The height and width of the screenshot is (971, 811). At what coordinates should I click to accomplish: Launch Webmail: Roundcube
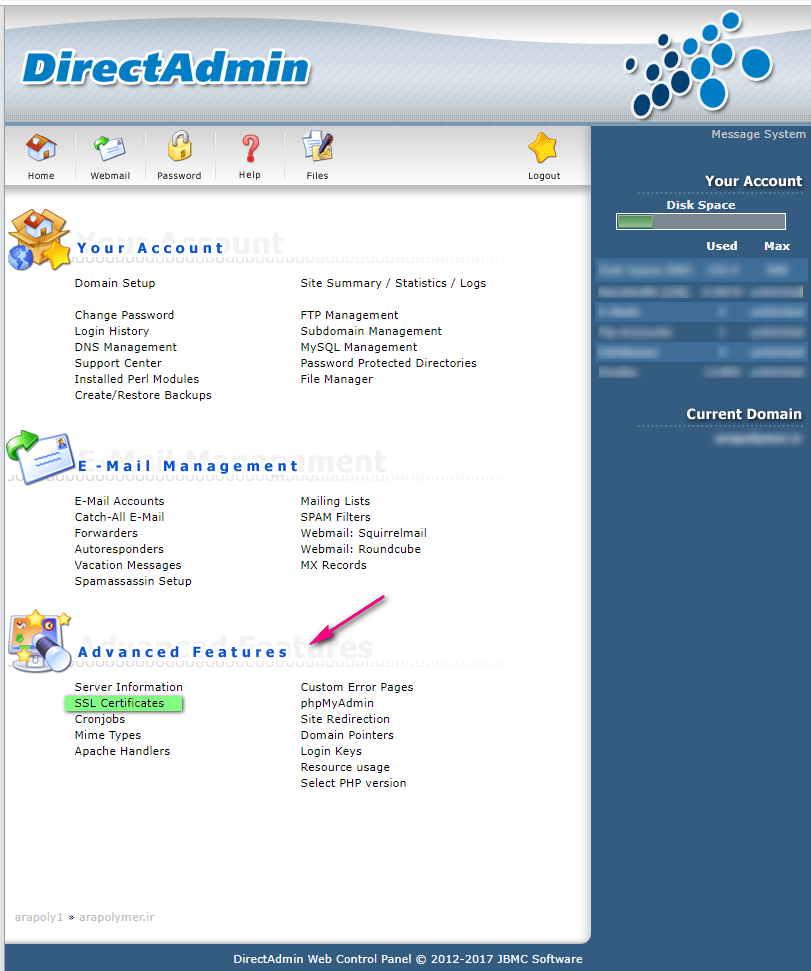pos(361,549)
